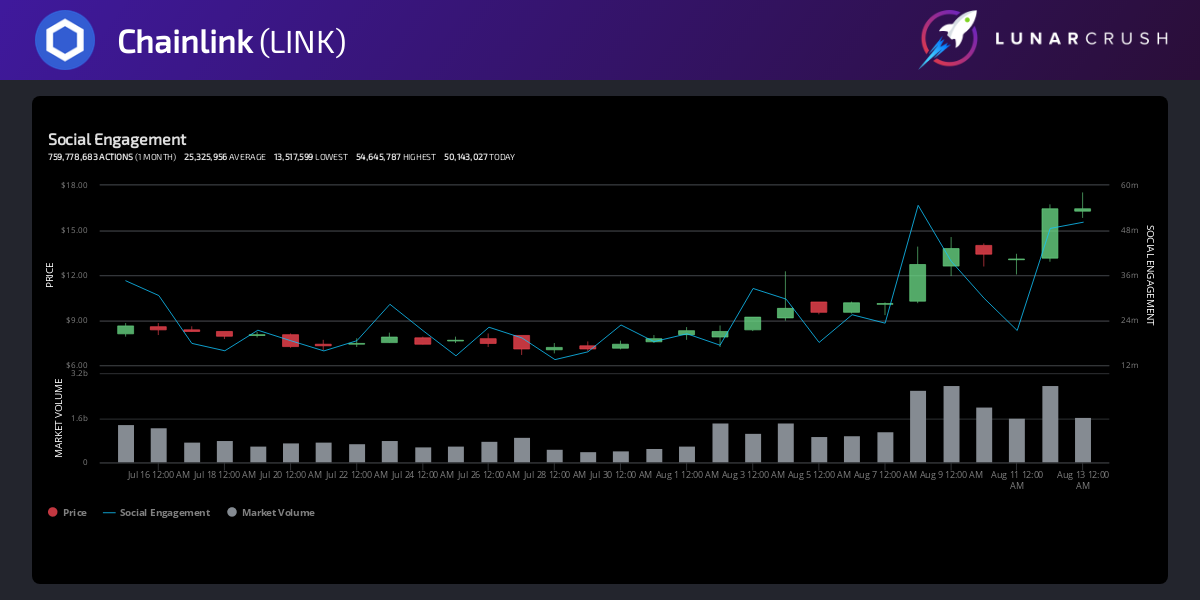Toggle the Price series legend label

tap(75, 512)
